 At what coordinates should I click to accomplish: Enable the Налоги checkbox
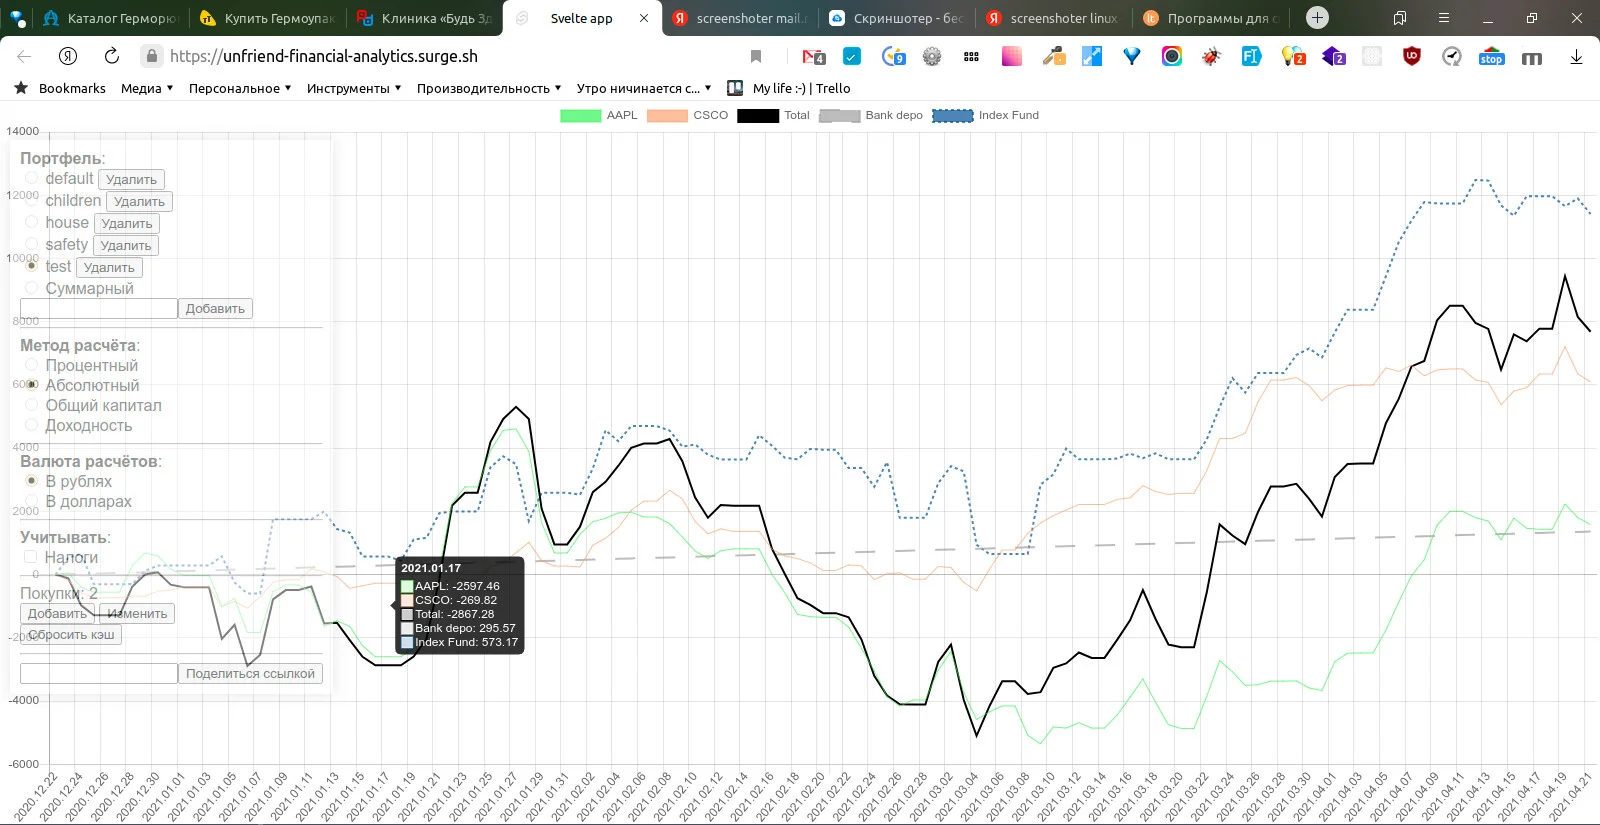point(31,557)
